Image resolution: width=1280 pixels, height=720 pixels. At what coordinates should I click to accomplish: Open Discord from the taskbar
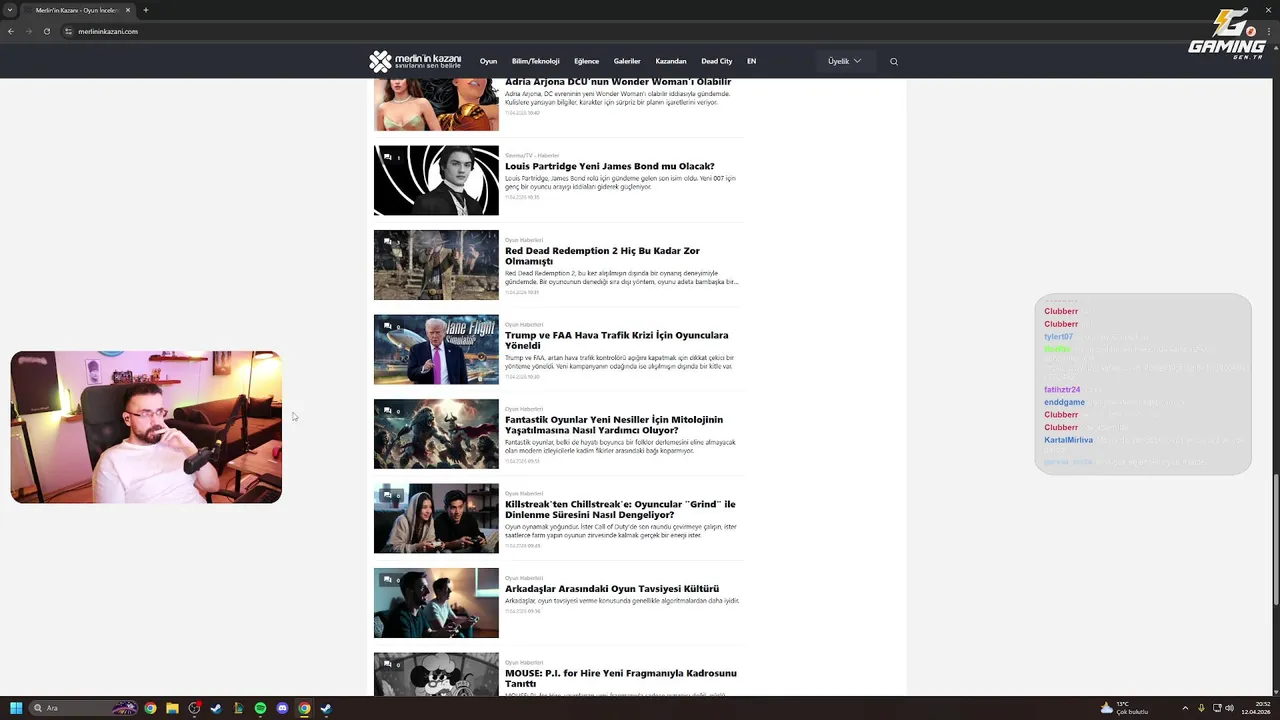tap(282, 708)
